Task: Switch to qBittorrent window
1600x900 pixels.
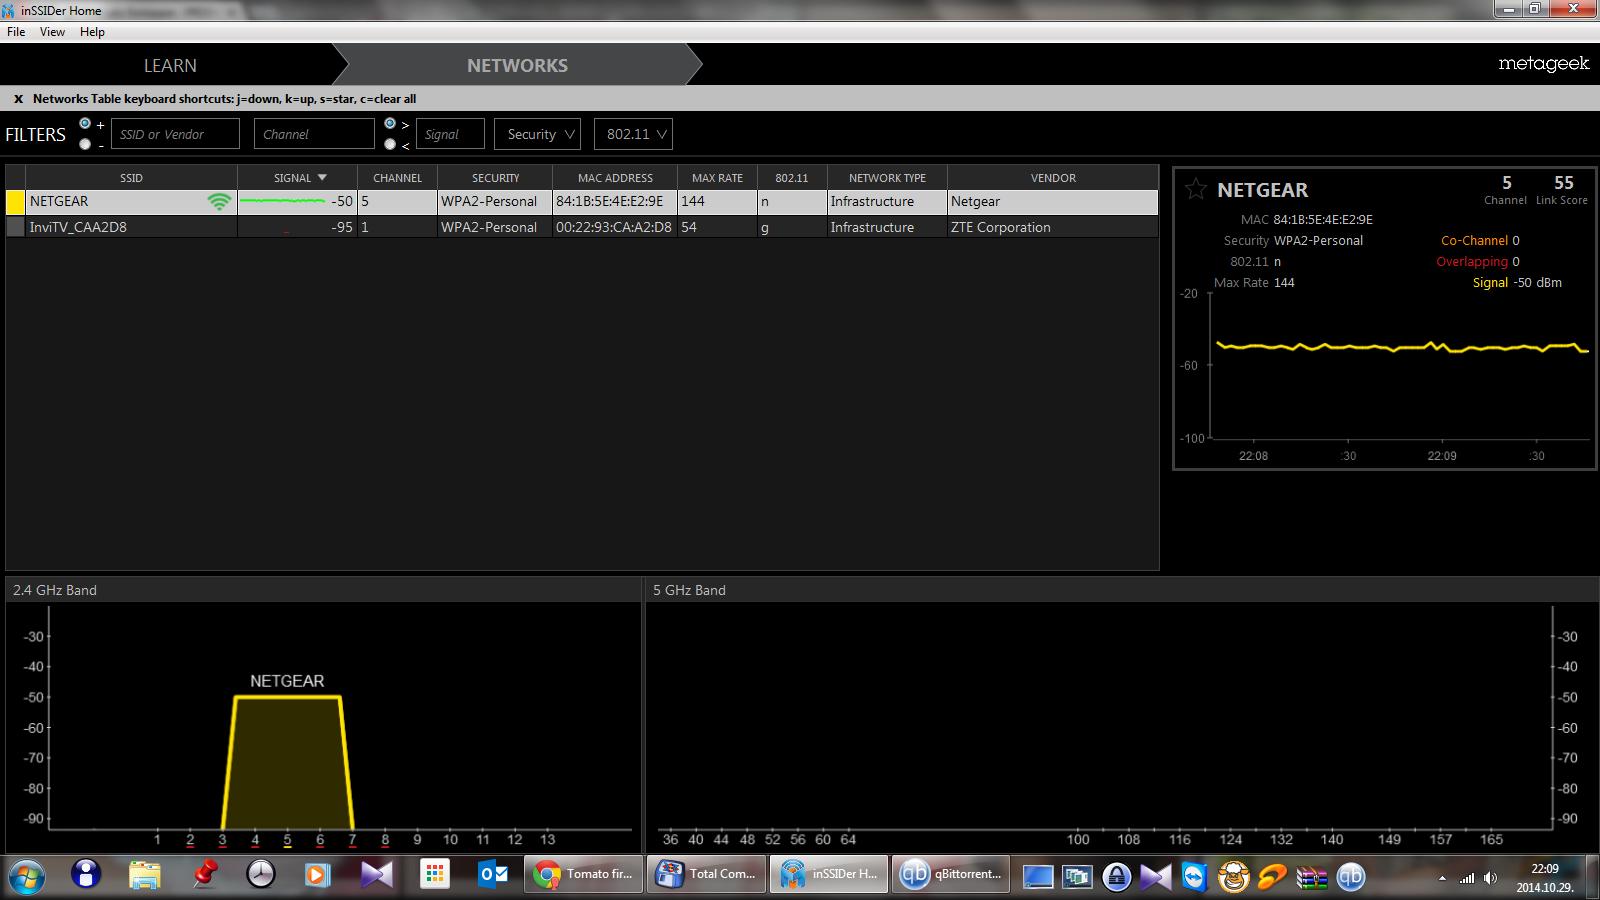Action: pyautogui.click(x=951, y=875)
